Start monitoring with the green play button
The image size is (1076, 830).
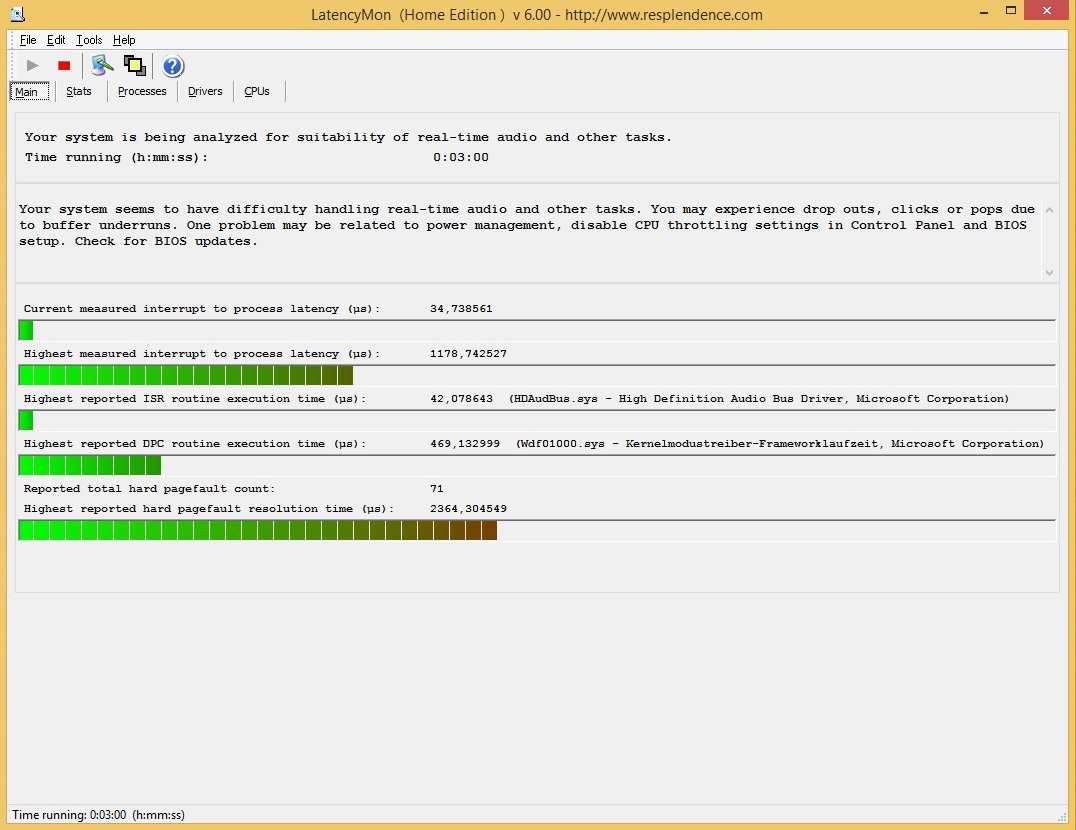(x=32, y=66)
